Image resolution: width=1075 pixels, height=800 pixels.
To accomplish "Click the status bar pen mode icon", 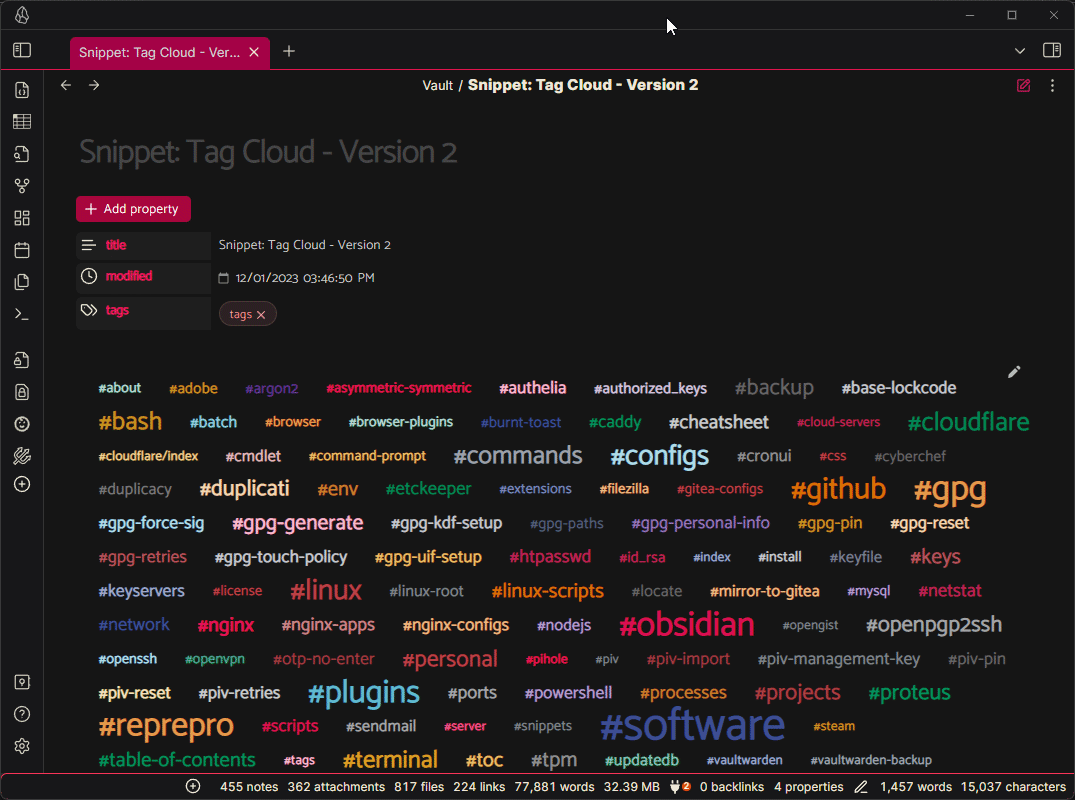I will tap(861, 786).
